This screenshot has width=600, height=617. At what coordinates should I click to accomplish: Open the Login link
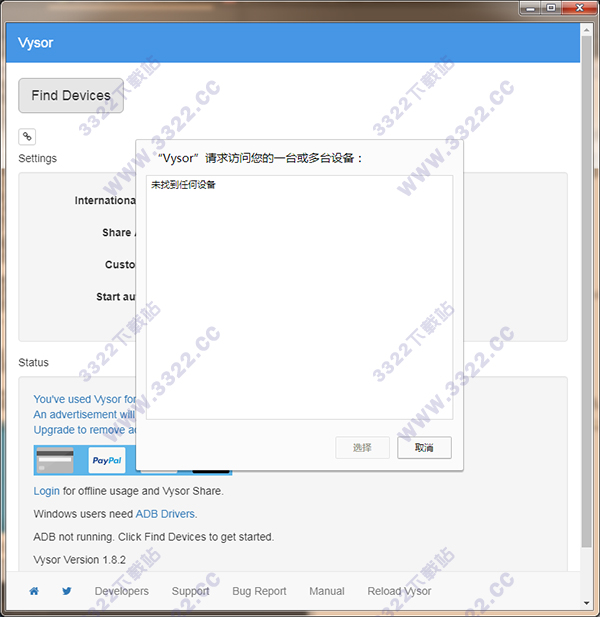(x=46, y=491)
